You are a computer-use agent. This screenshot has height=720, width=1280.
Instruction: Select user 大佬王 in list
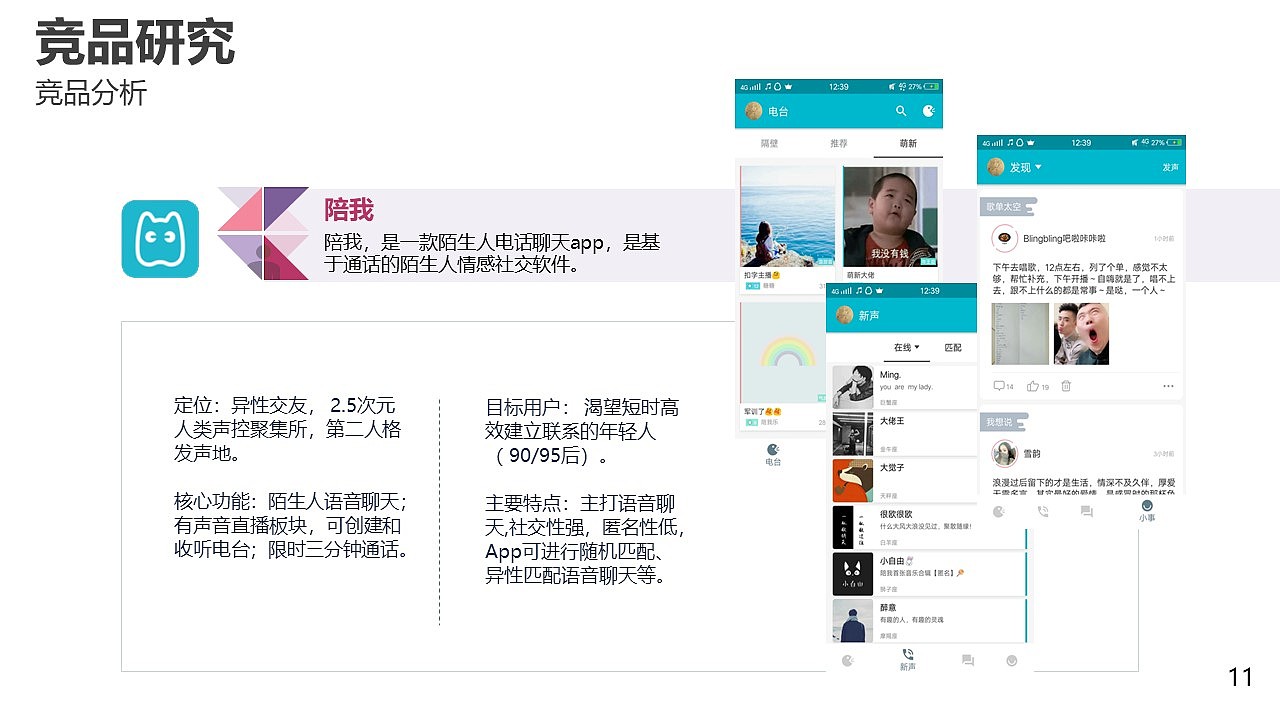pyautogui.click(x=904, y=434)
